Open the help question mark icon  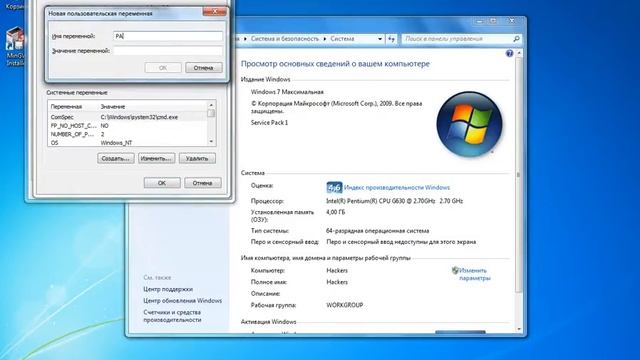click(509, 53)
